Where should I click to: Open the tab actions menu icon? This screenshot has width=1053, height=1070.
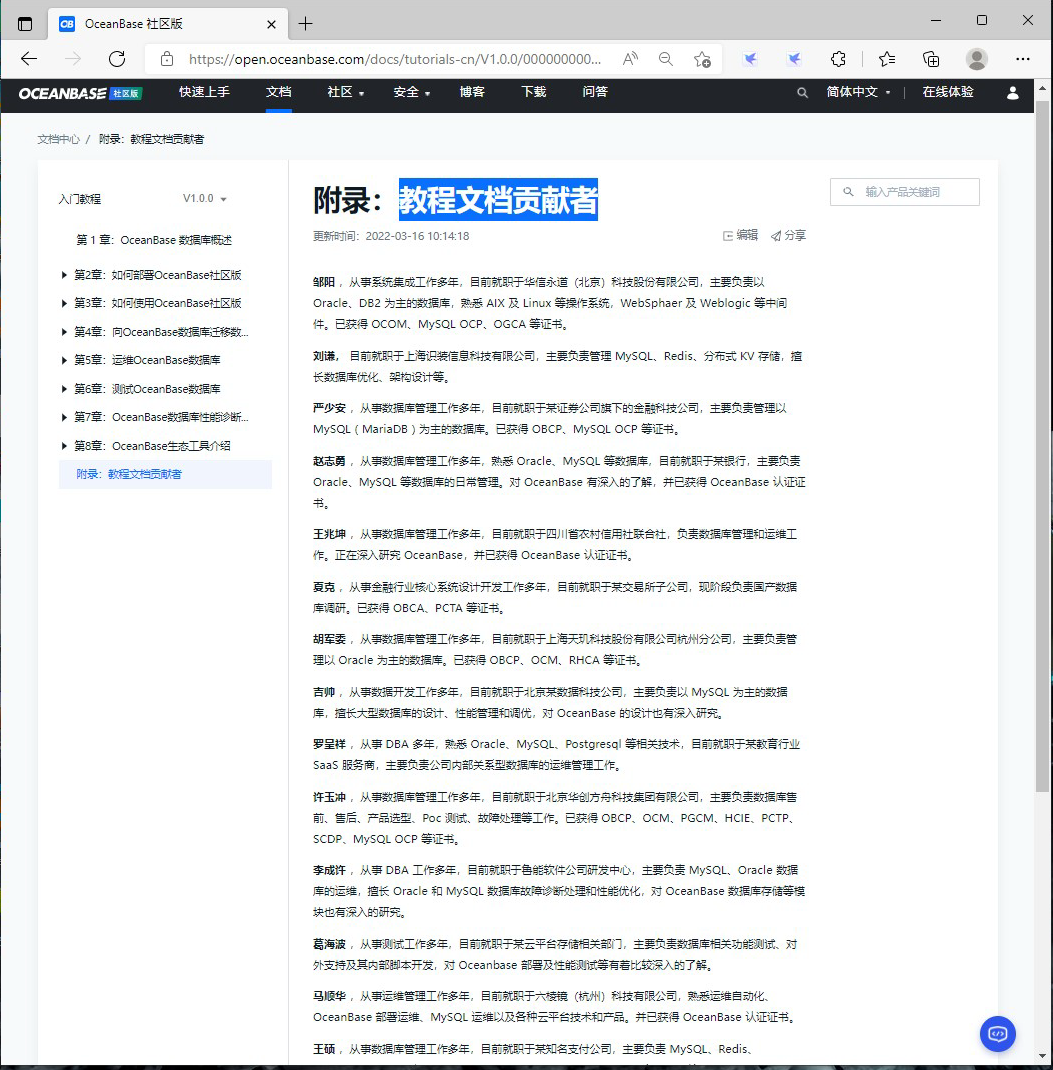point(25,24)
